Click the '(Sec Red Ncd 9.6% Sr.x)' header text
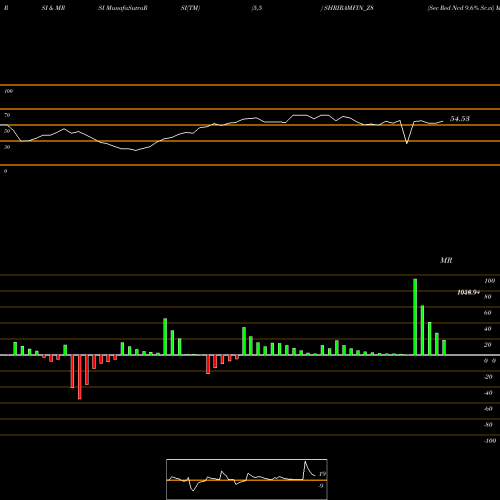The width and height of the screenshot is (500, 500). point(460,8)
